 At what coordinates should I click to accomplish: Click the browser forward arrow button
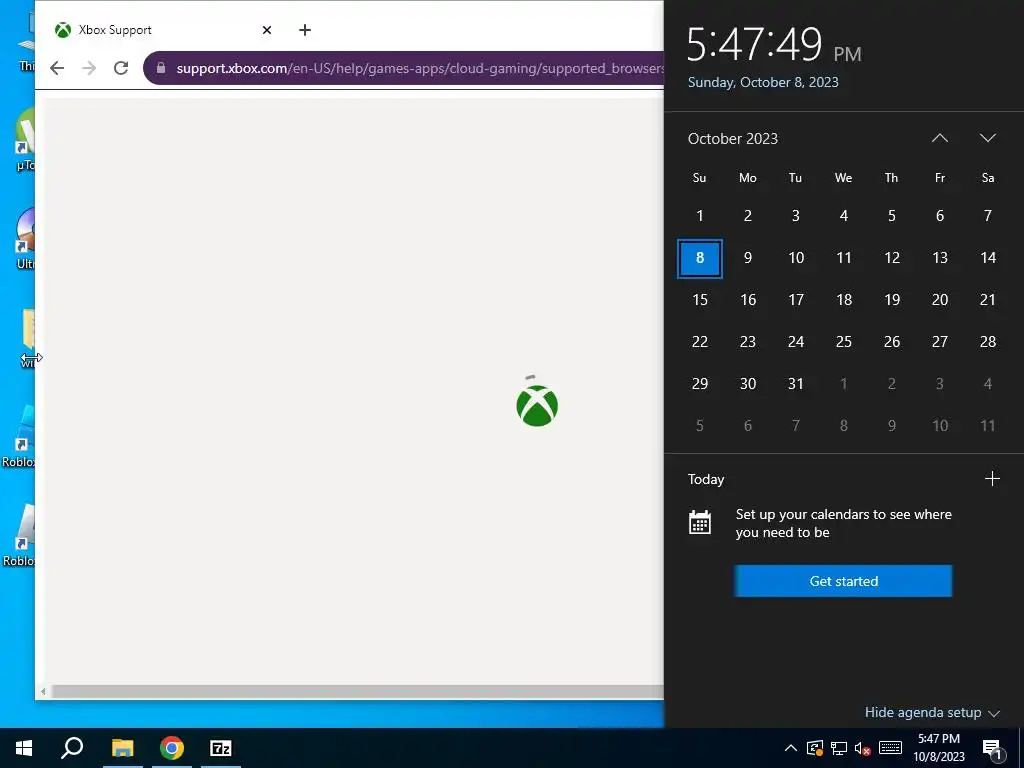point(89,68)
